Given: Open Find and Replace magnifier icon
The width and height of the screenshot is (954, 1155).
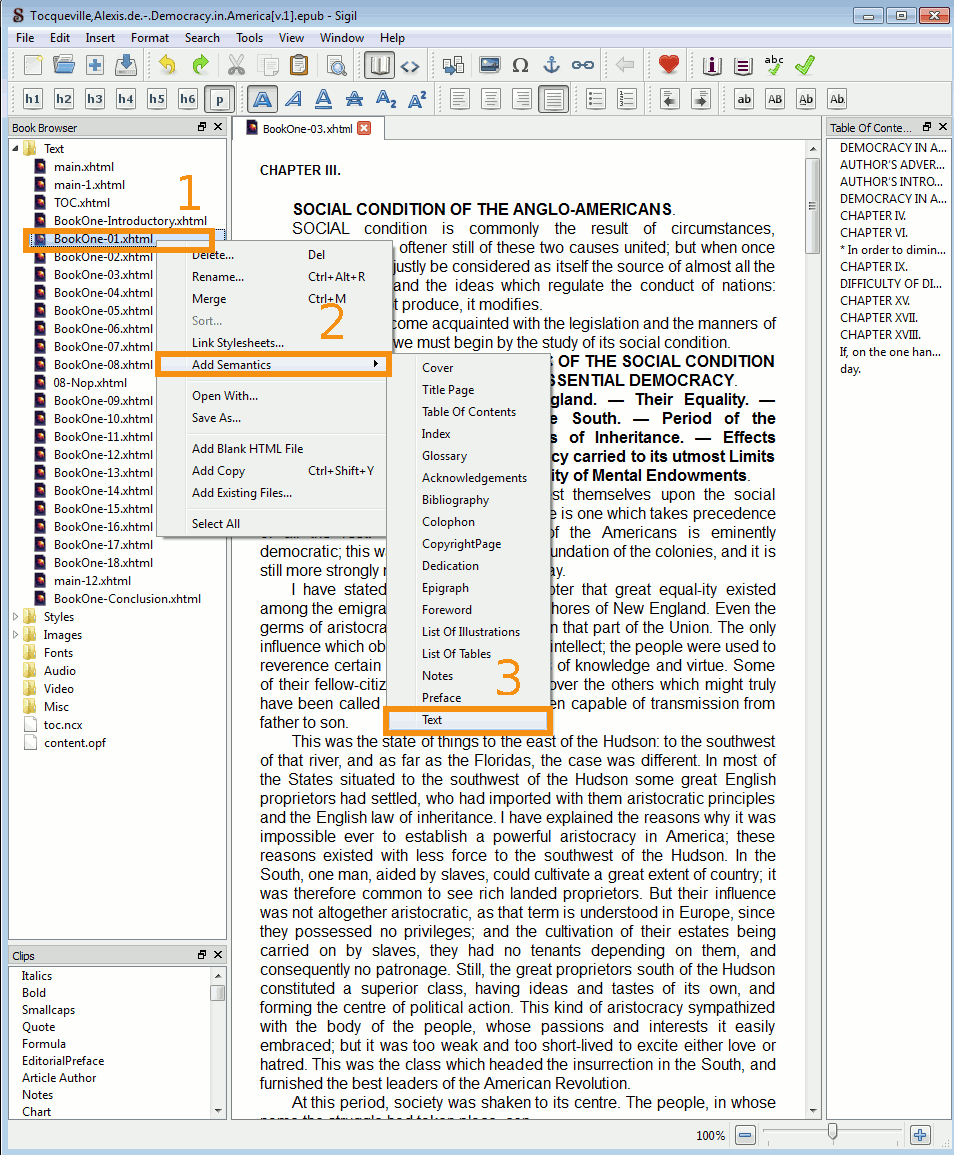Looking at the screenshot, I should coord(337,66).
